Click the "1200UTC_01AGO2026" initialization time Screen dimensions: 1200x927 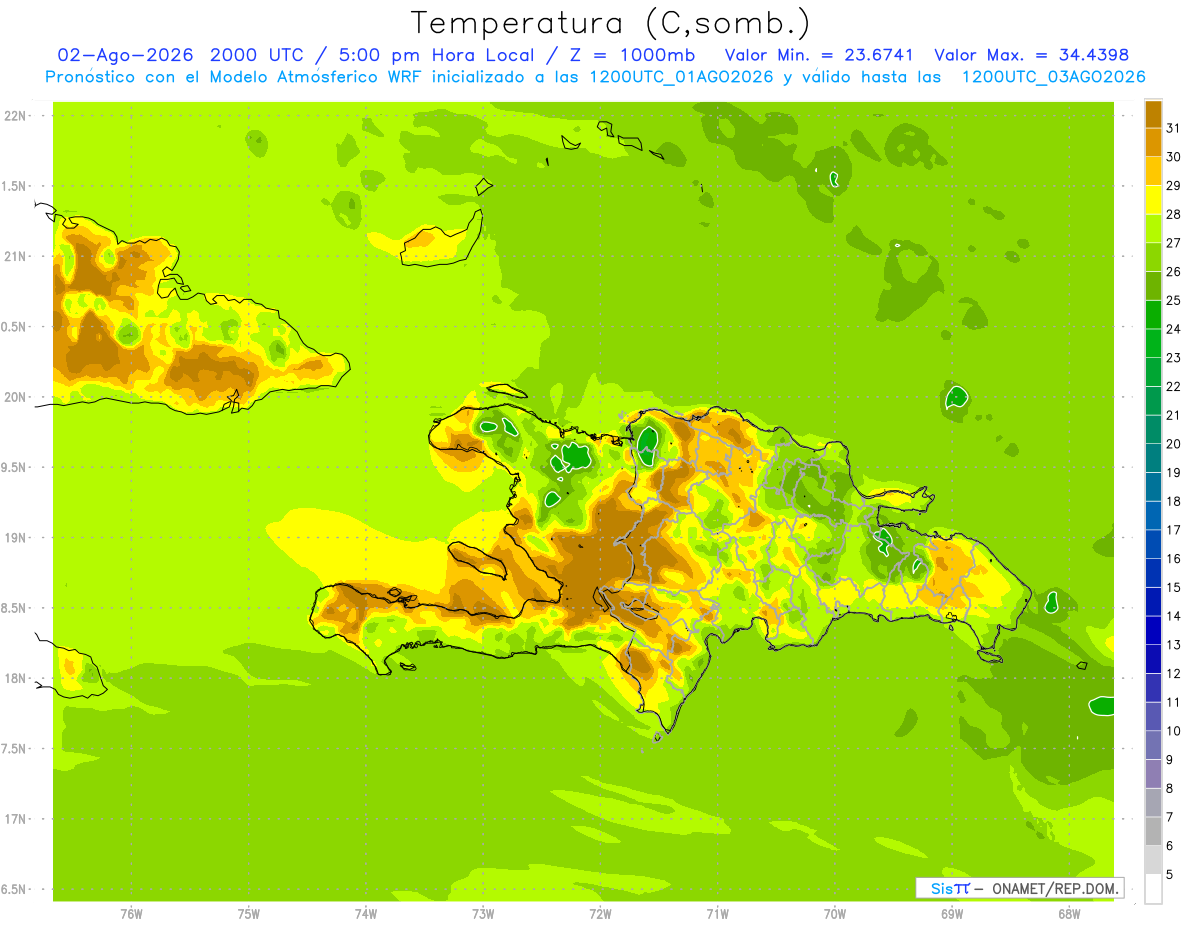(681, 77)
